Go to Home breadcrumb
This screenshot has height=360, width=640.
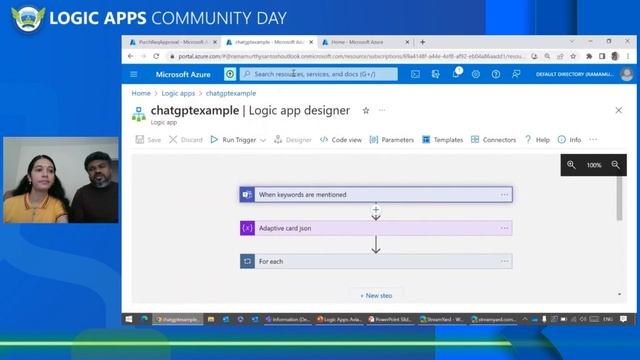(141, 93)
